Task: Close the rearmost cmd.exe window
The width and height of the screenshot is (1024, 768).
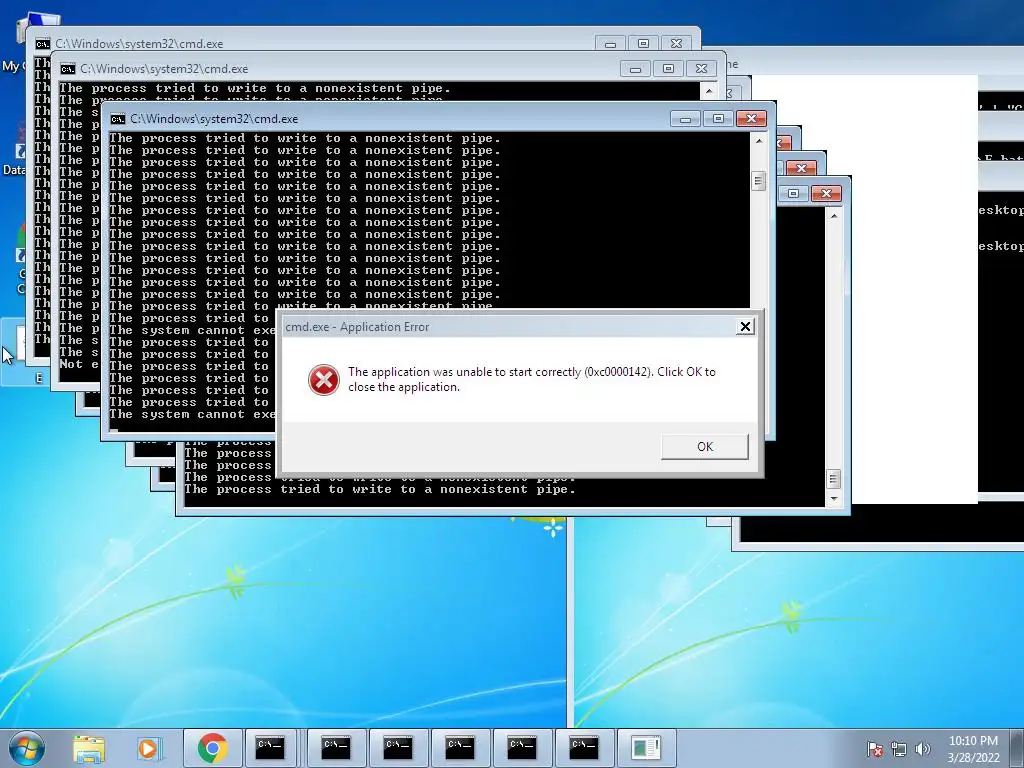Action: pyautogui.click(x=677, y=44)
